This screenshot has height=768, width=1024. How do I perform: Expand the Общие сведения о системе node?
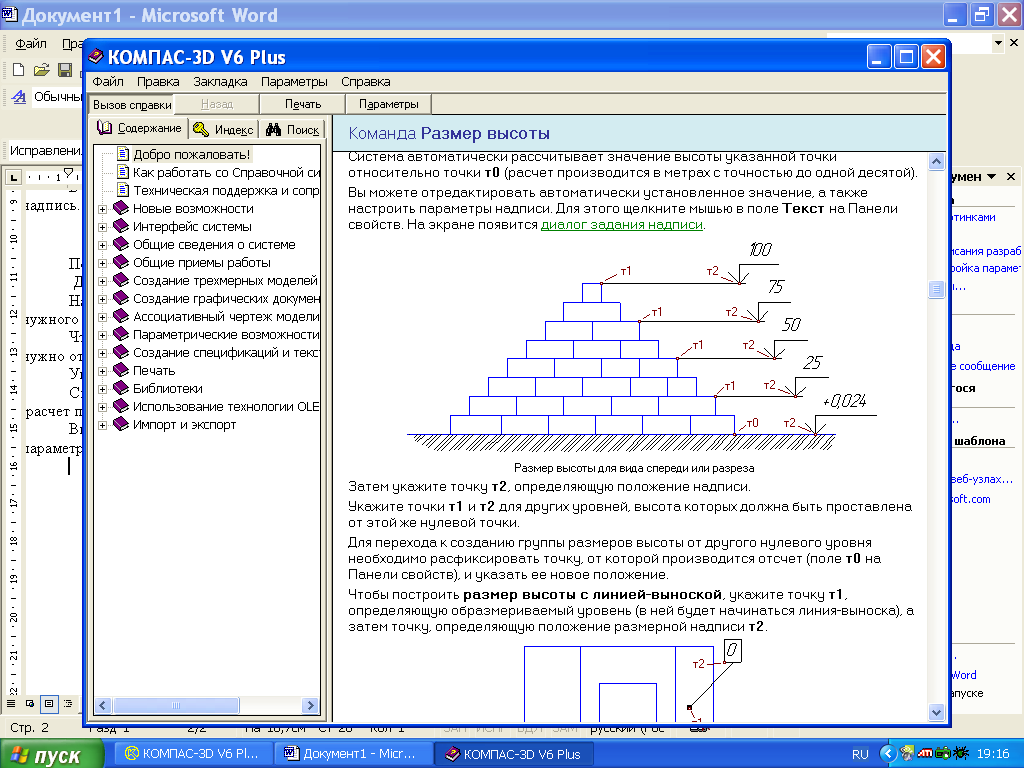point(103,245)
